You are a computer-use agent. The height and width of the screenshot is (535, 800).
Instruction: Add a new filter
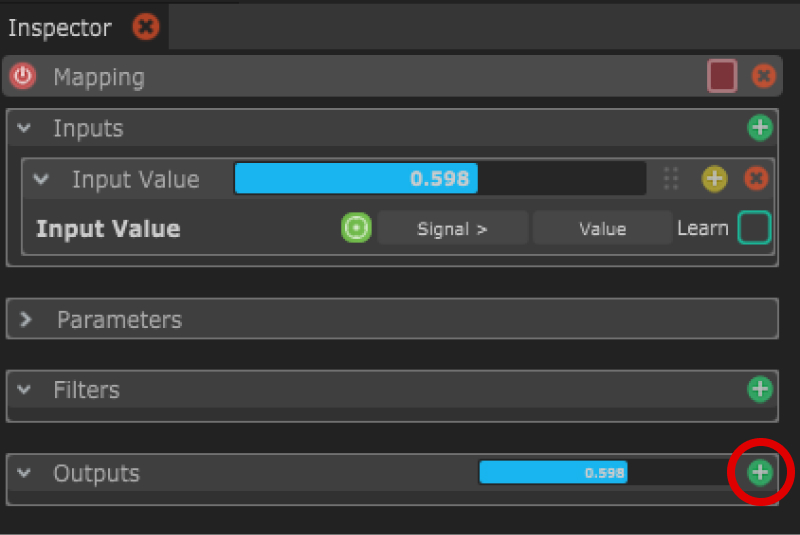coord(760,389)
